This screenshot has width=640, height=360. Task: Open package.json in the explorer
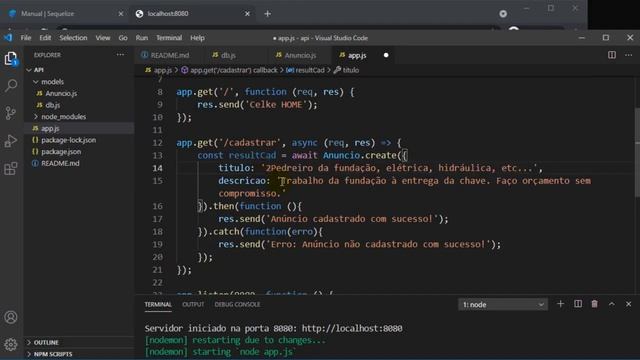61,152
